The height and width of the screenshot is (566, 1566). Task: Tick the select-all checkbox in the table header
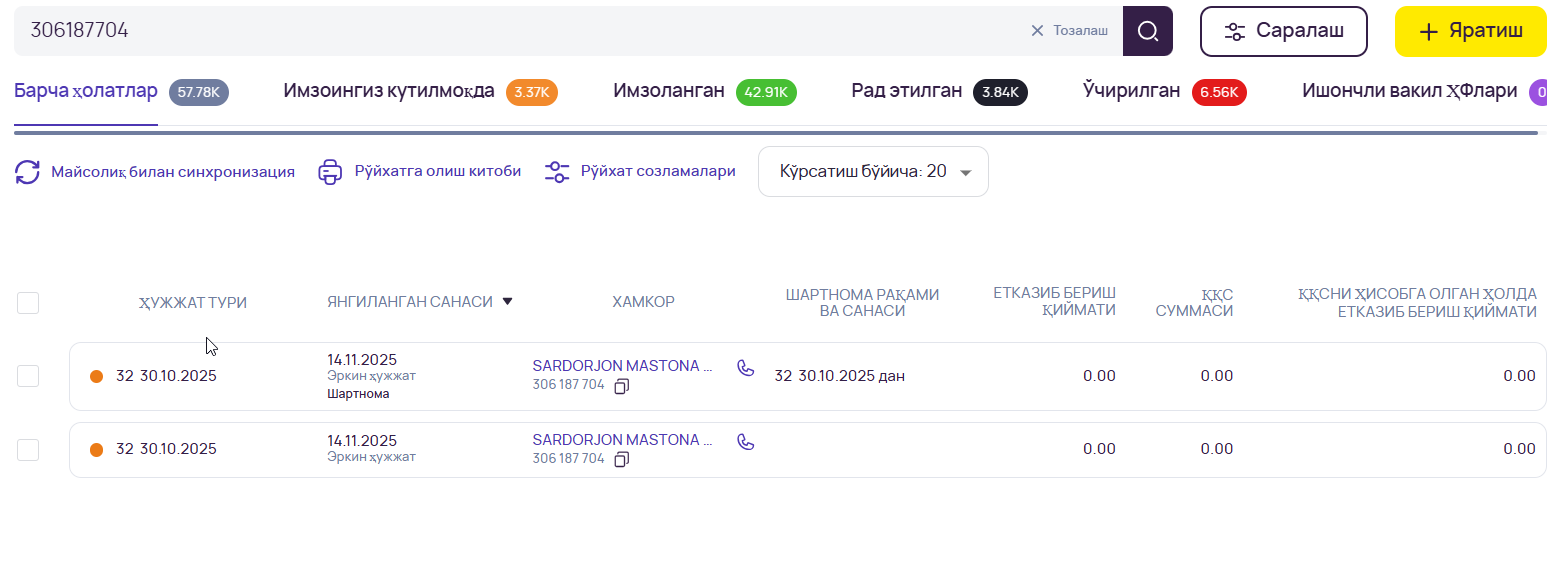tap(28, 302)
